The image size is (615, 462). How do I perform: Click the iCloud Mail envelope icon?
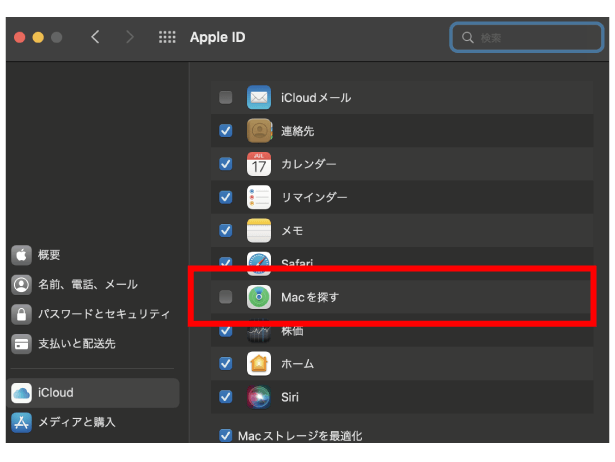259,98
